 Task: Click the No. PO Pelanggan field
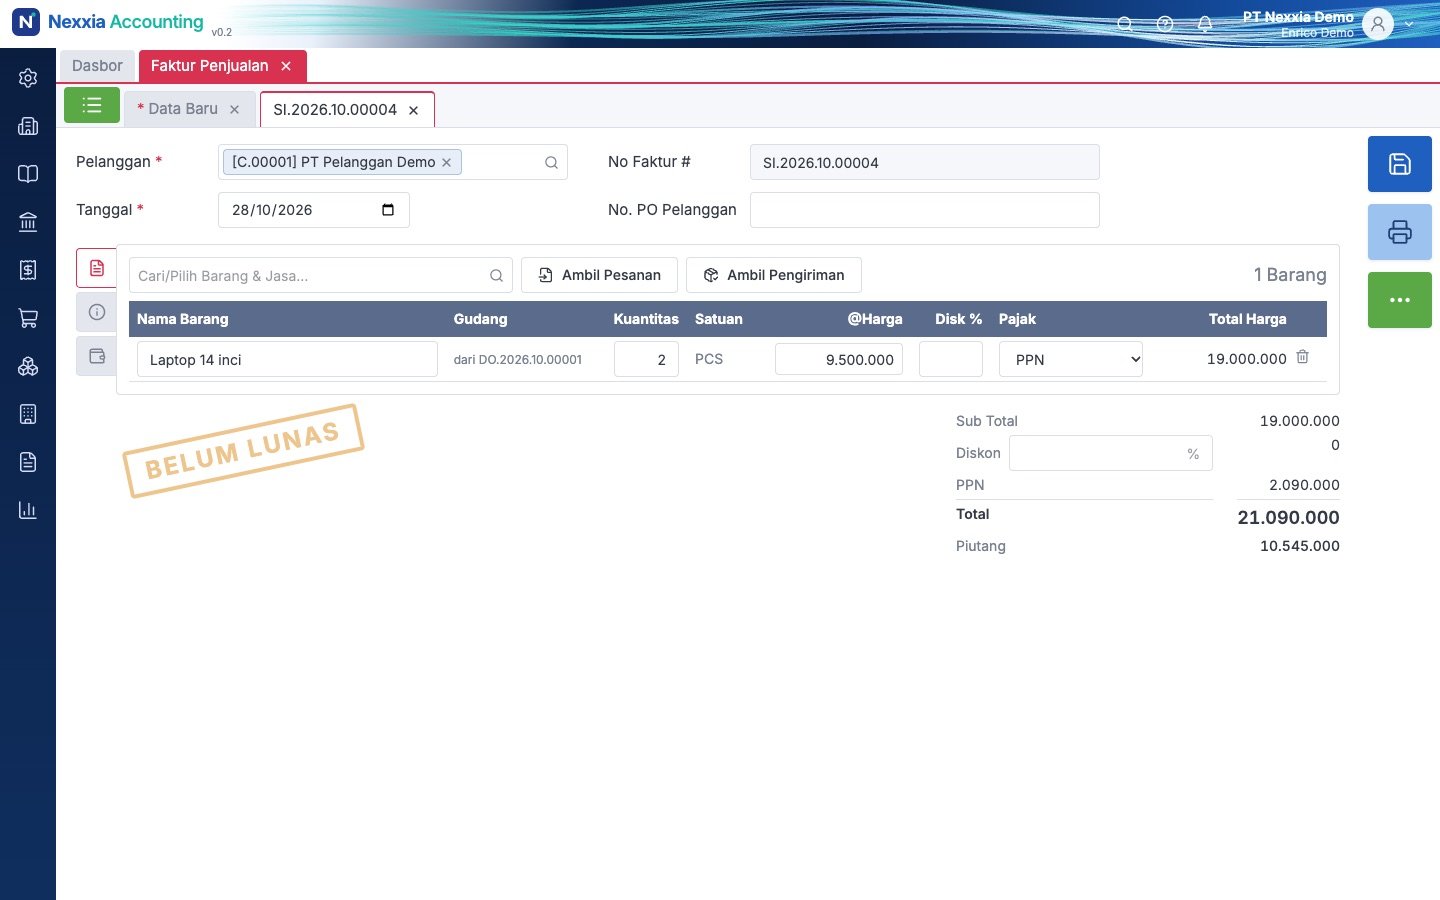pyautogui.click(x=925, y=210)
